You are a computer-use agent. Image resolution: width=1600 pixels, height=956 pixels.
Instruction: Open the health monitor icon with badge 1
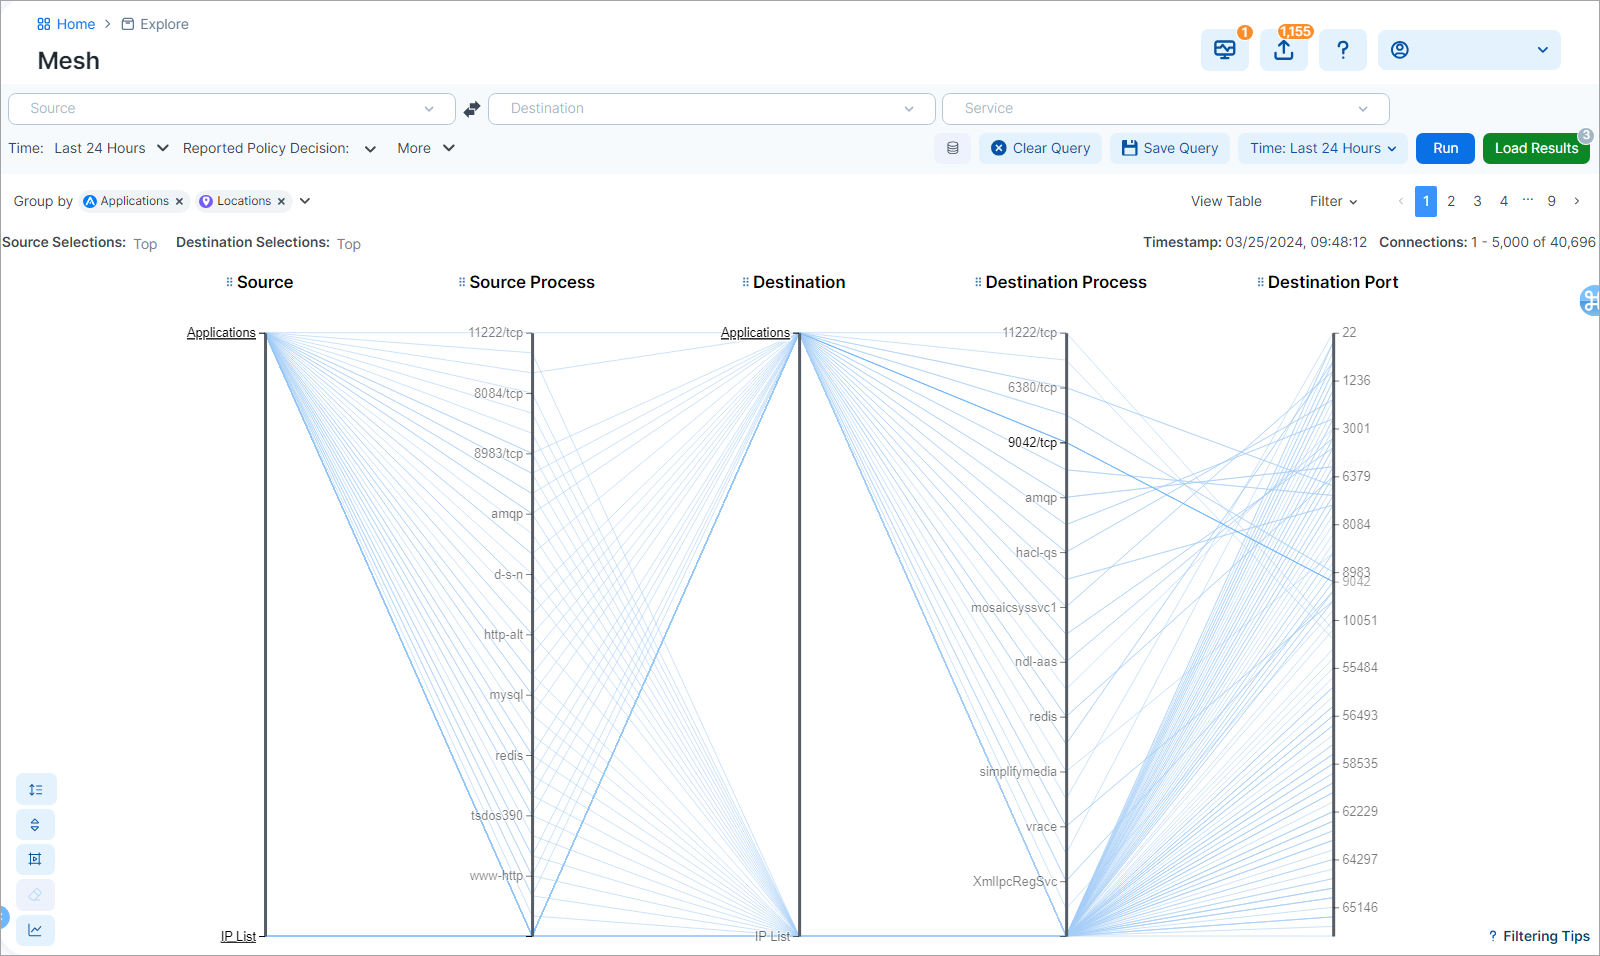[x=1224, y=50]
